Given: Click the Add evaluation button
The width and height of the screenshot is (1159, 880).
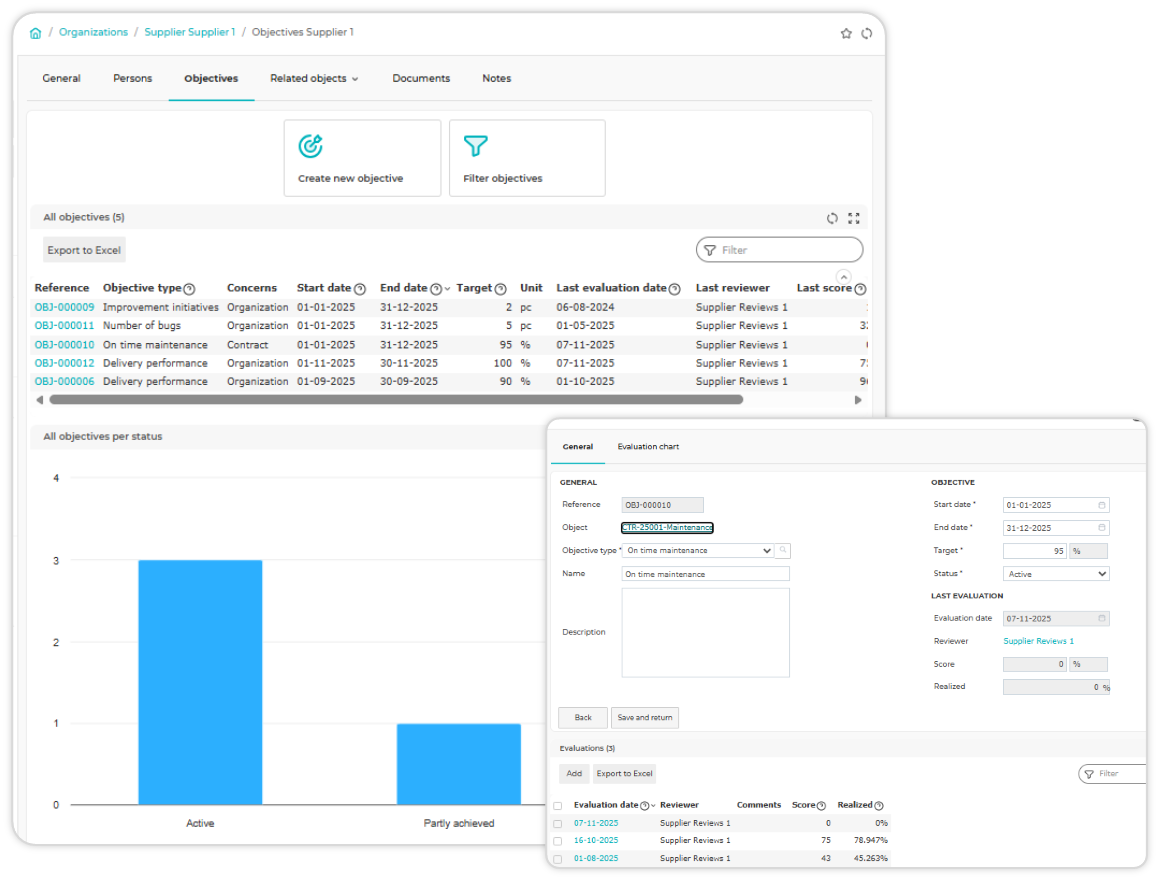Looking at the screenshot, I should (x=574, y=774).
